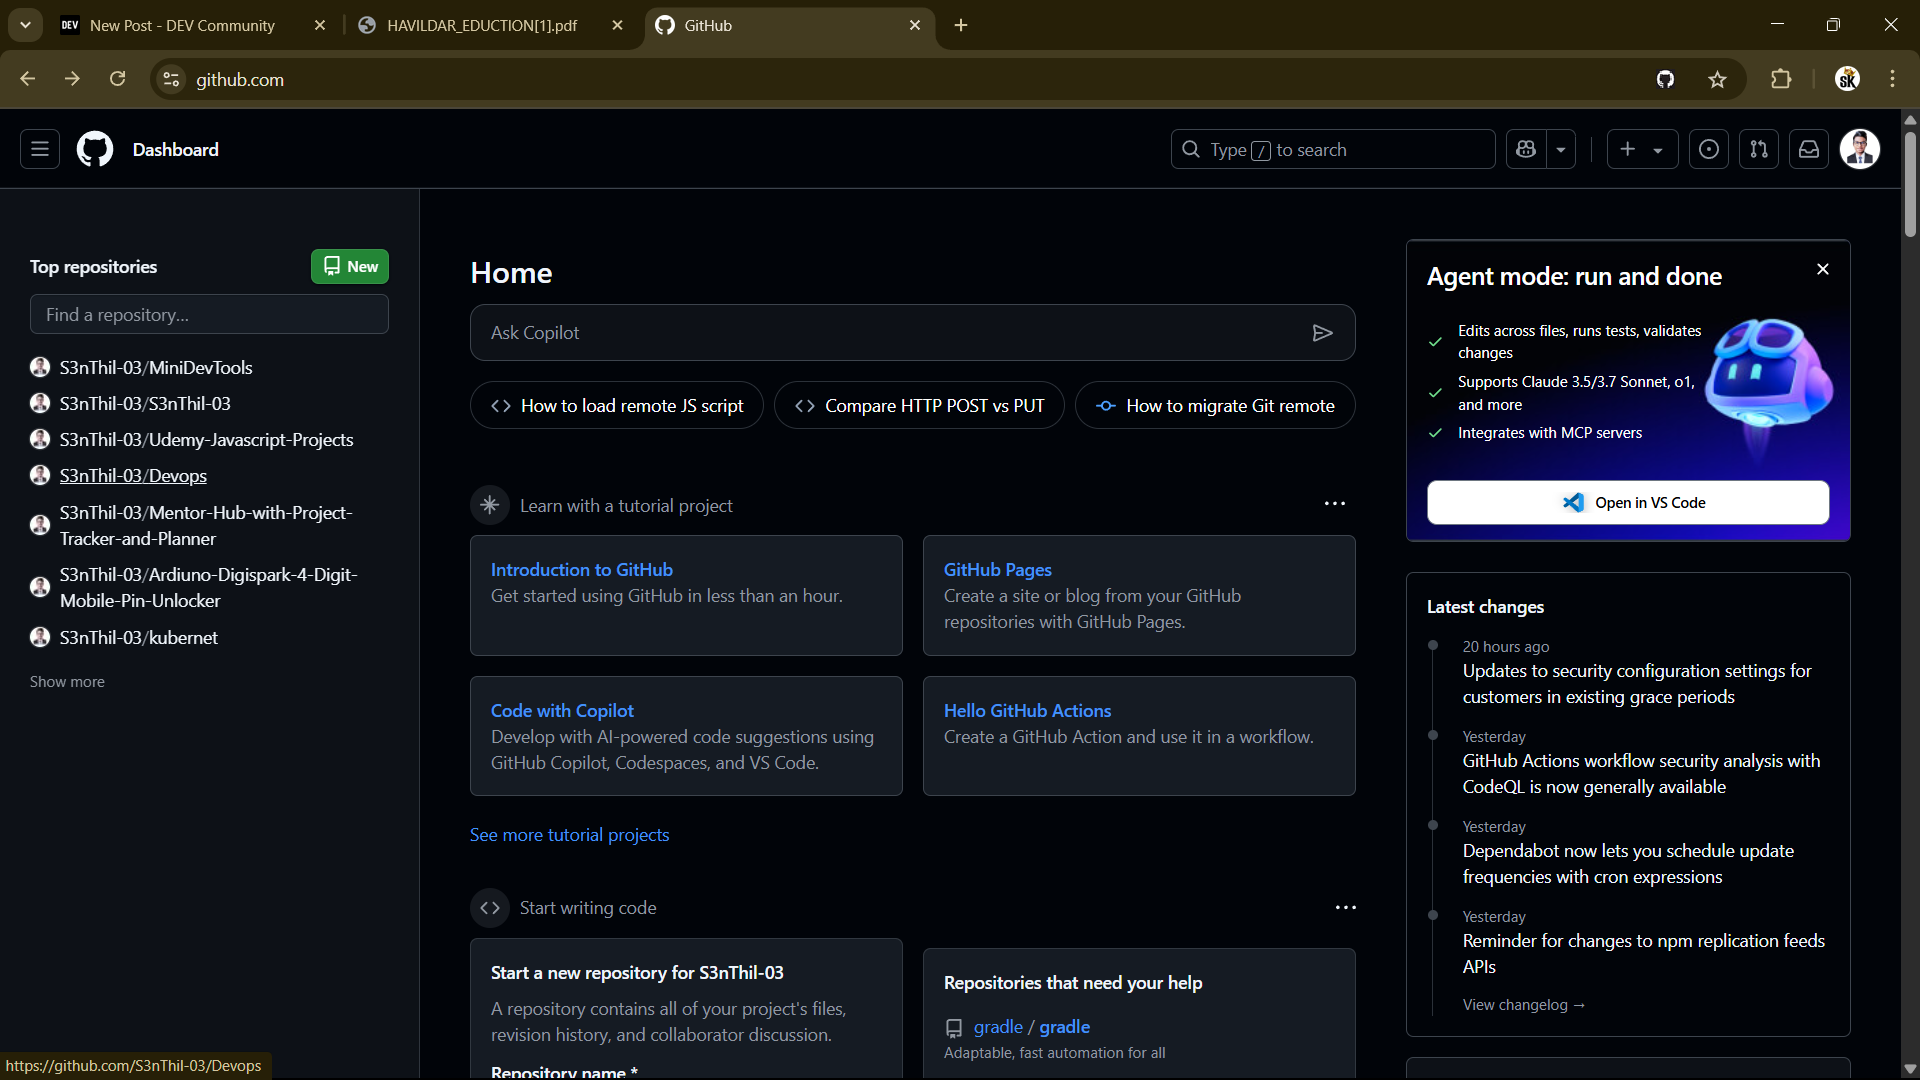The image size is (1920, 1080).
Task: Click GitHub app icon in address bar
Action: 1665,79
